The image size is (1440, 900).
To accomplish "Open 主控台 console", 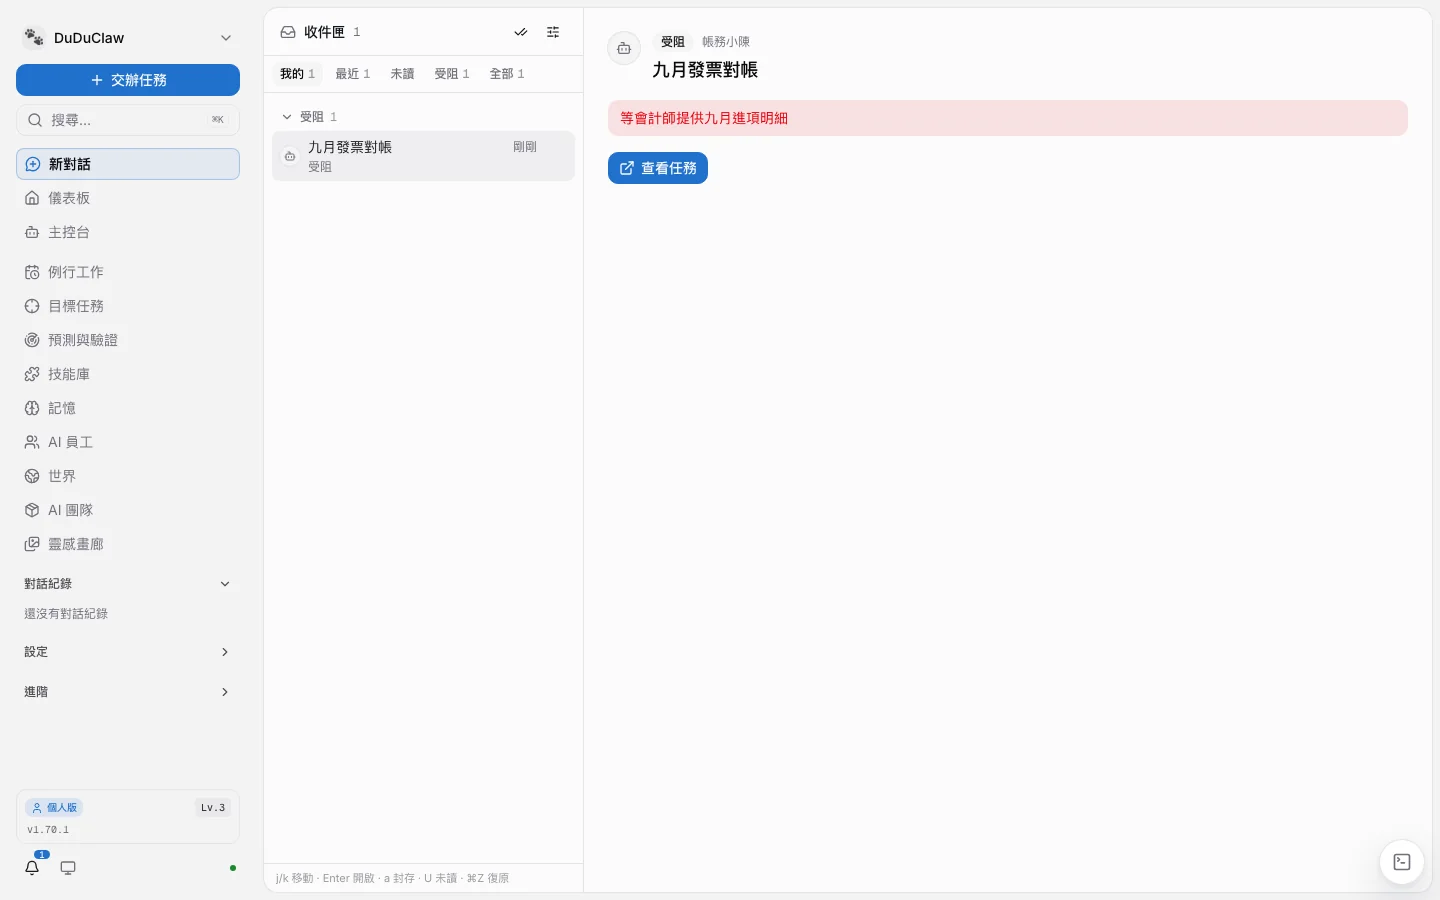I will 128,232.
